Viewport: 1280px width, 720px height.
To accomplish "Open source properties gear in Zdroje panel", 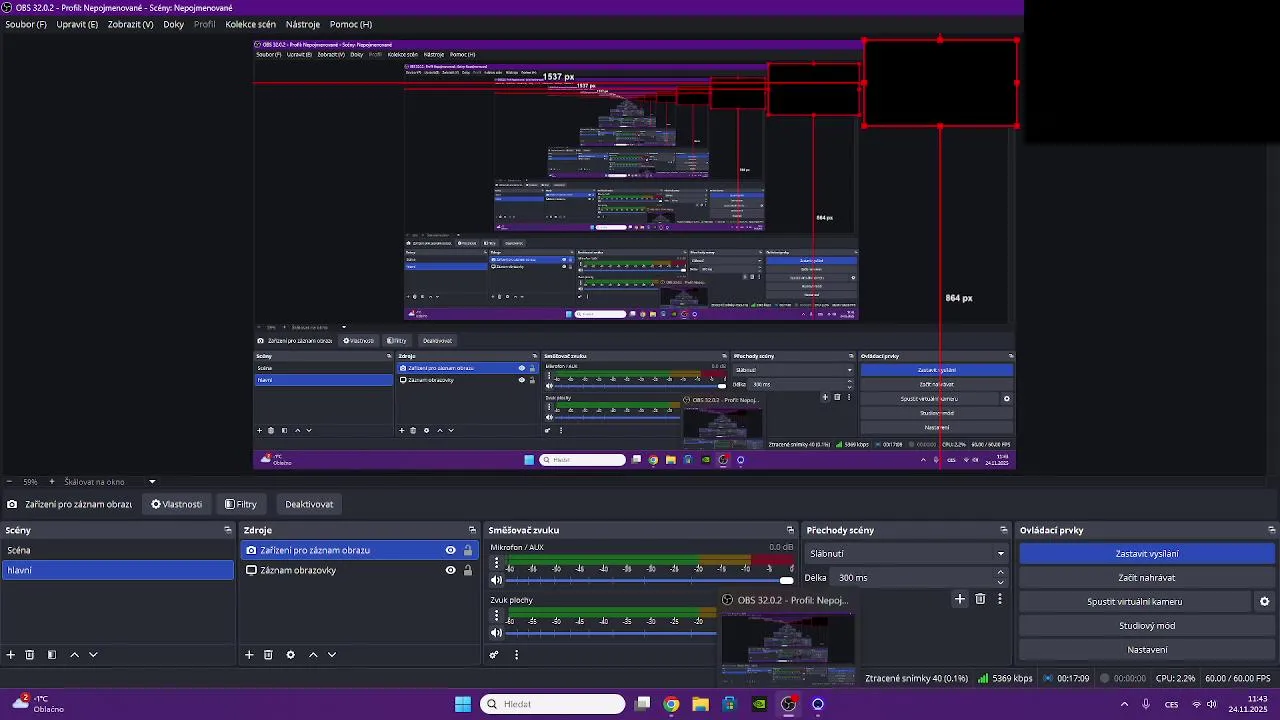I will (x=290, y=655).
